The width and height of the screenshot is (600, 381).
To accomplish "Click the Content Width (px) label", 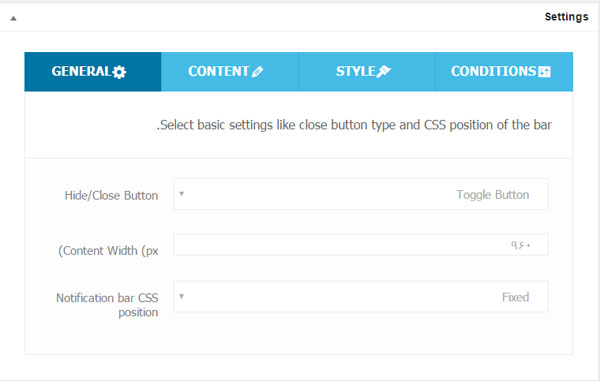I will click(108, 251).
